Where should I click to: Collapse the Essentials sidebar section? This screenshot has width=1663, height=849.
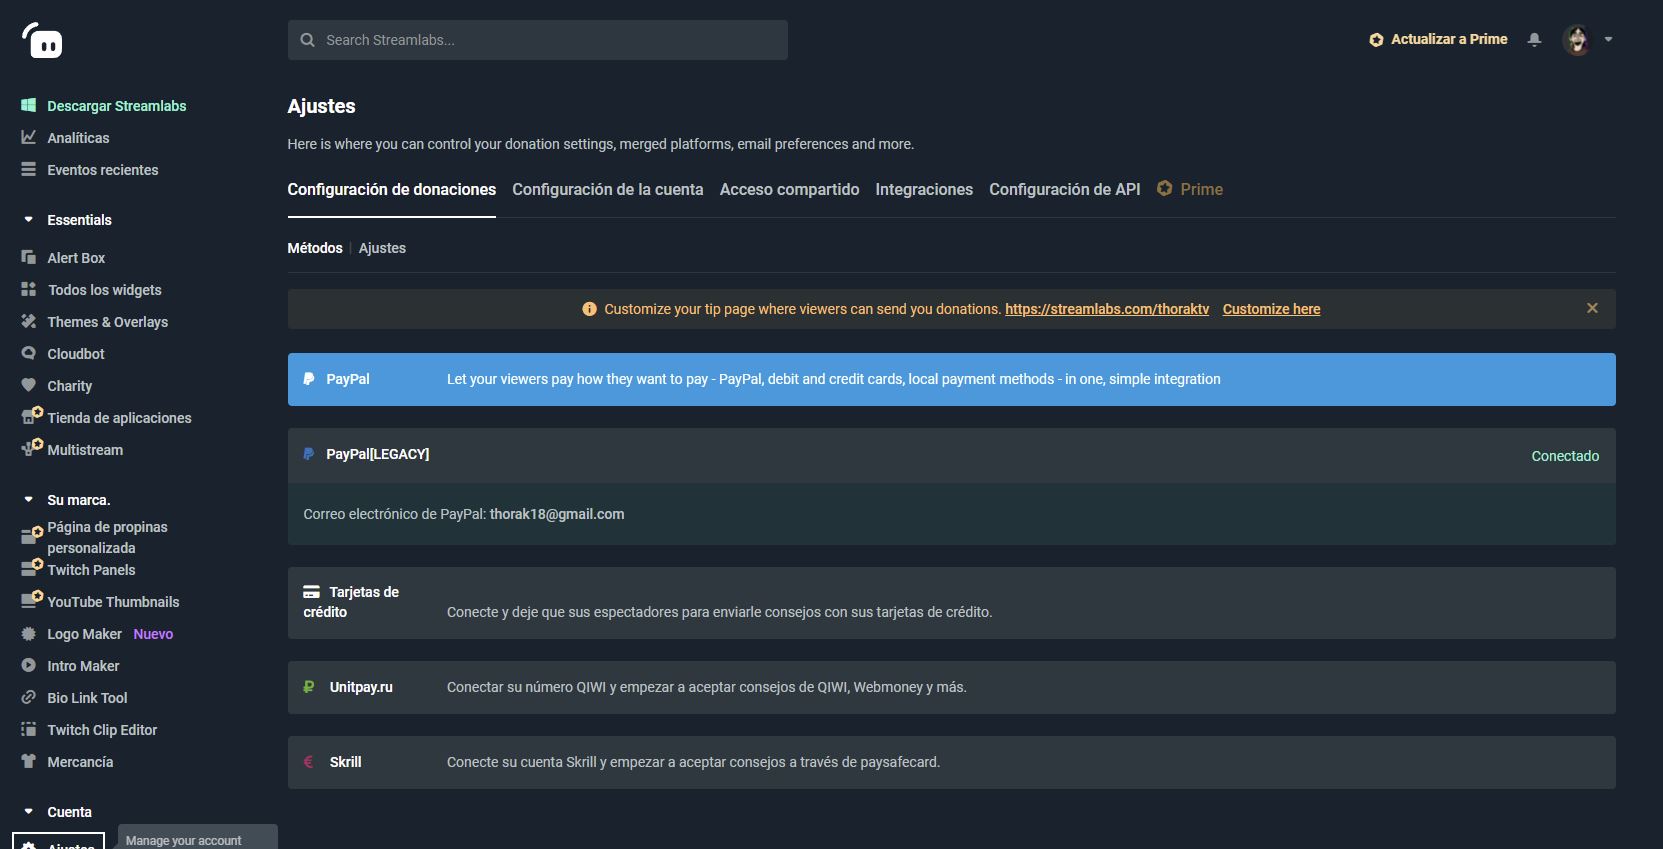pyautogui.click(x=29, y=220)
